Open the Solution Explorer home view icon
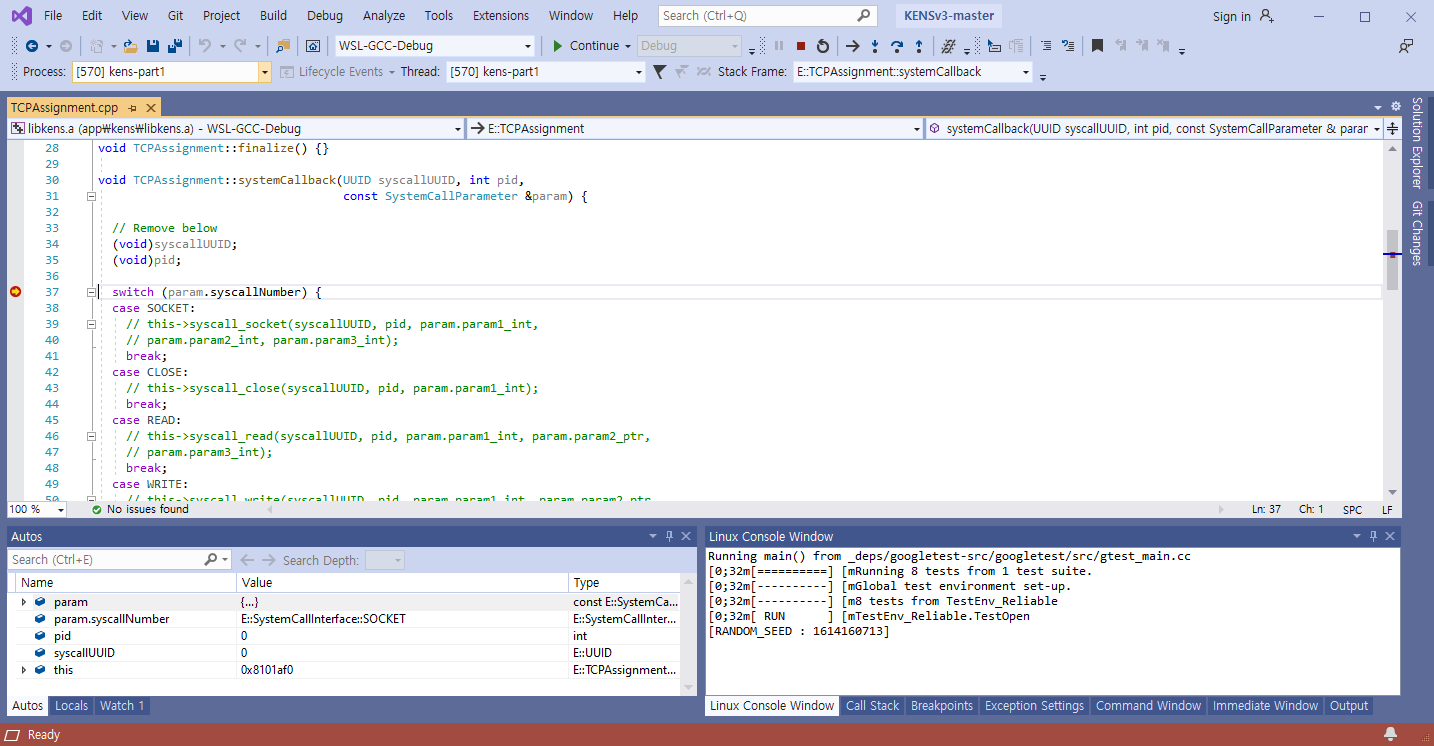Image resolution: width=1434 pixels, height=746 pixels. [x=313, y=46]
